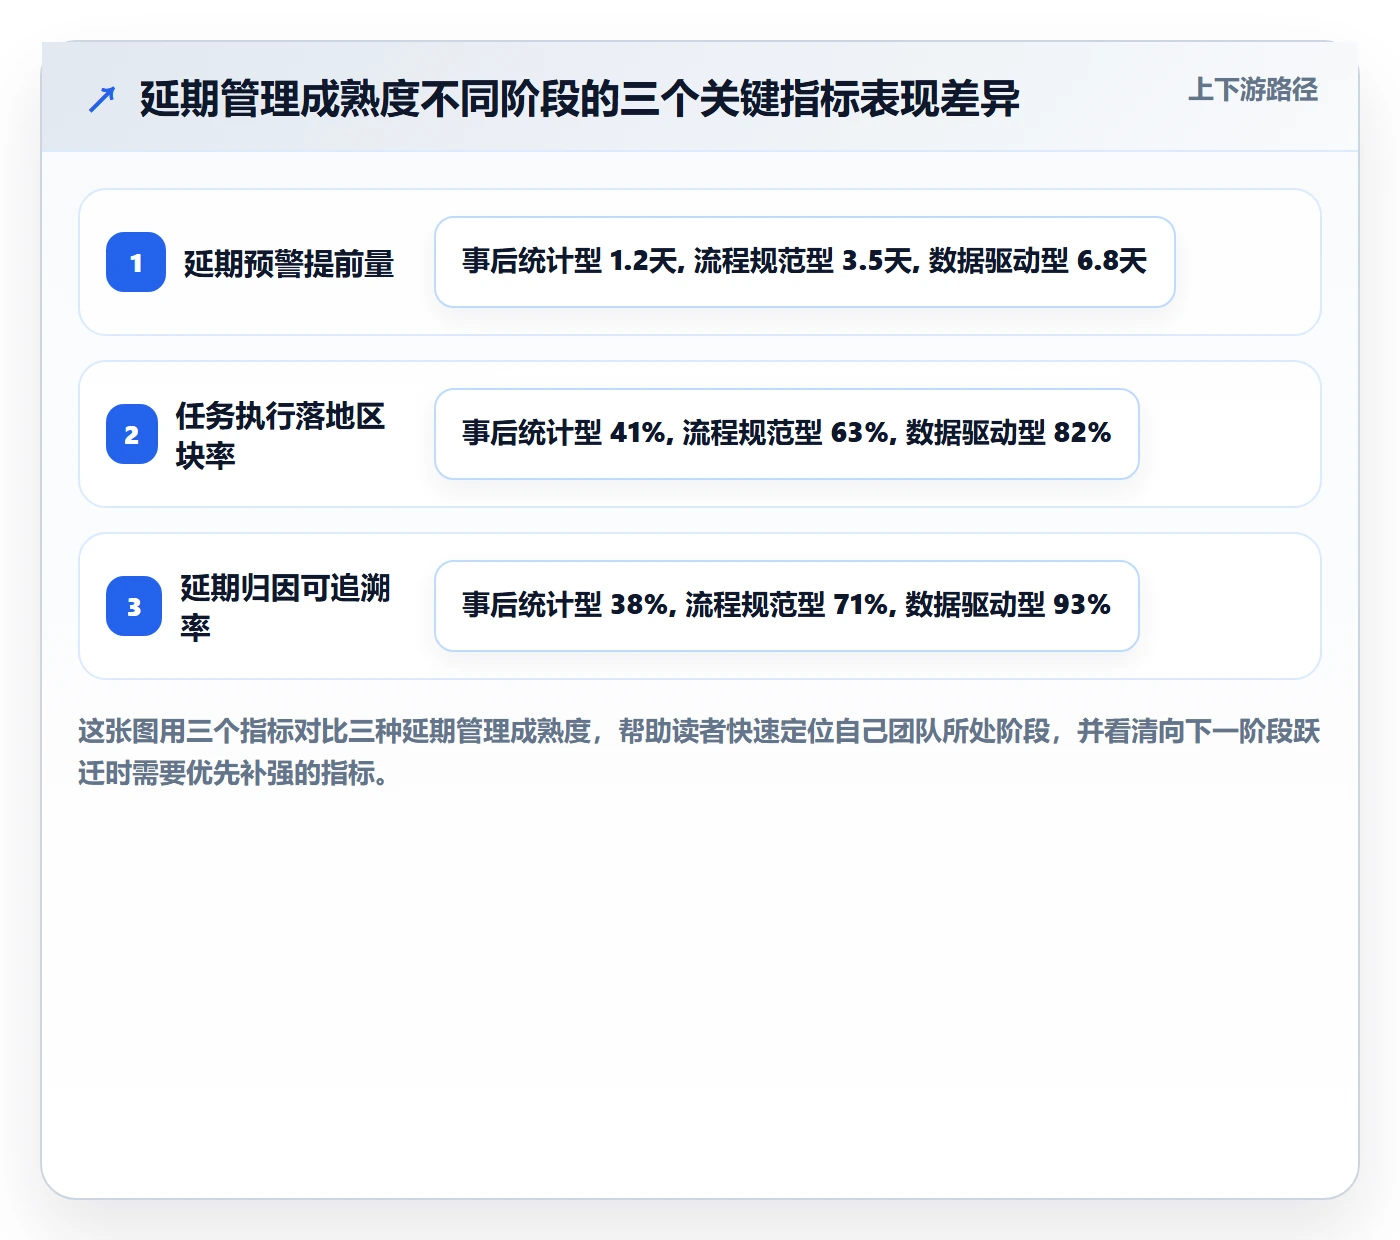Click the description paragraph starting 这张图用三个指标
Viewport: 1400px width, 1240px height.
click(699, 752)
